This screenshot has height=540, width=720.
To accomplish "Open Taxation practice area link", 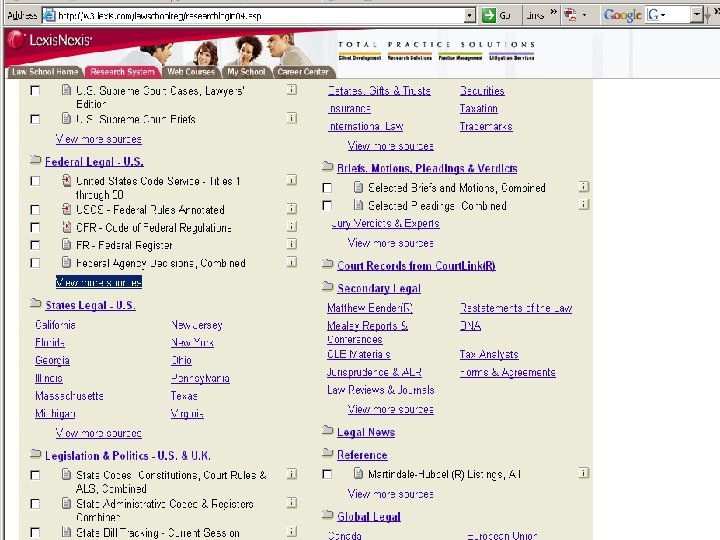I will click(478, 108).
